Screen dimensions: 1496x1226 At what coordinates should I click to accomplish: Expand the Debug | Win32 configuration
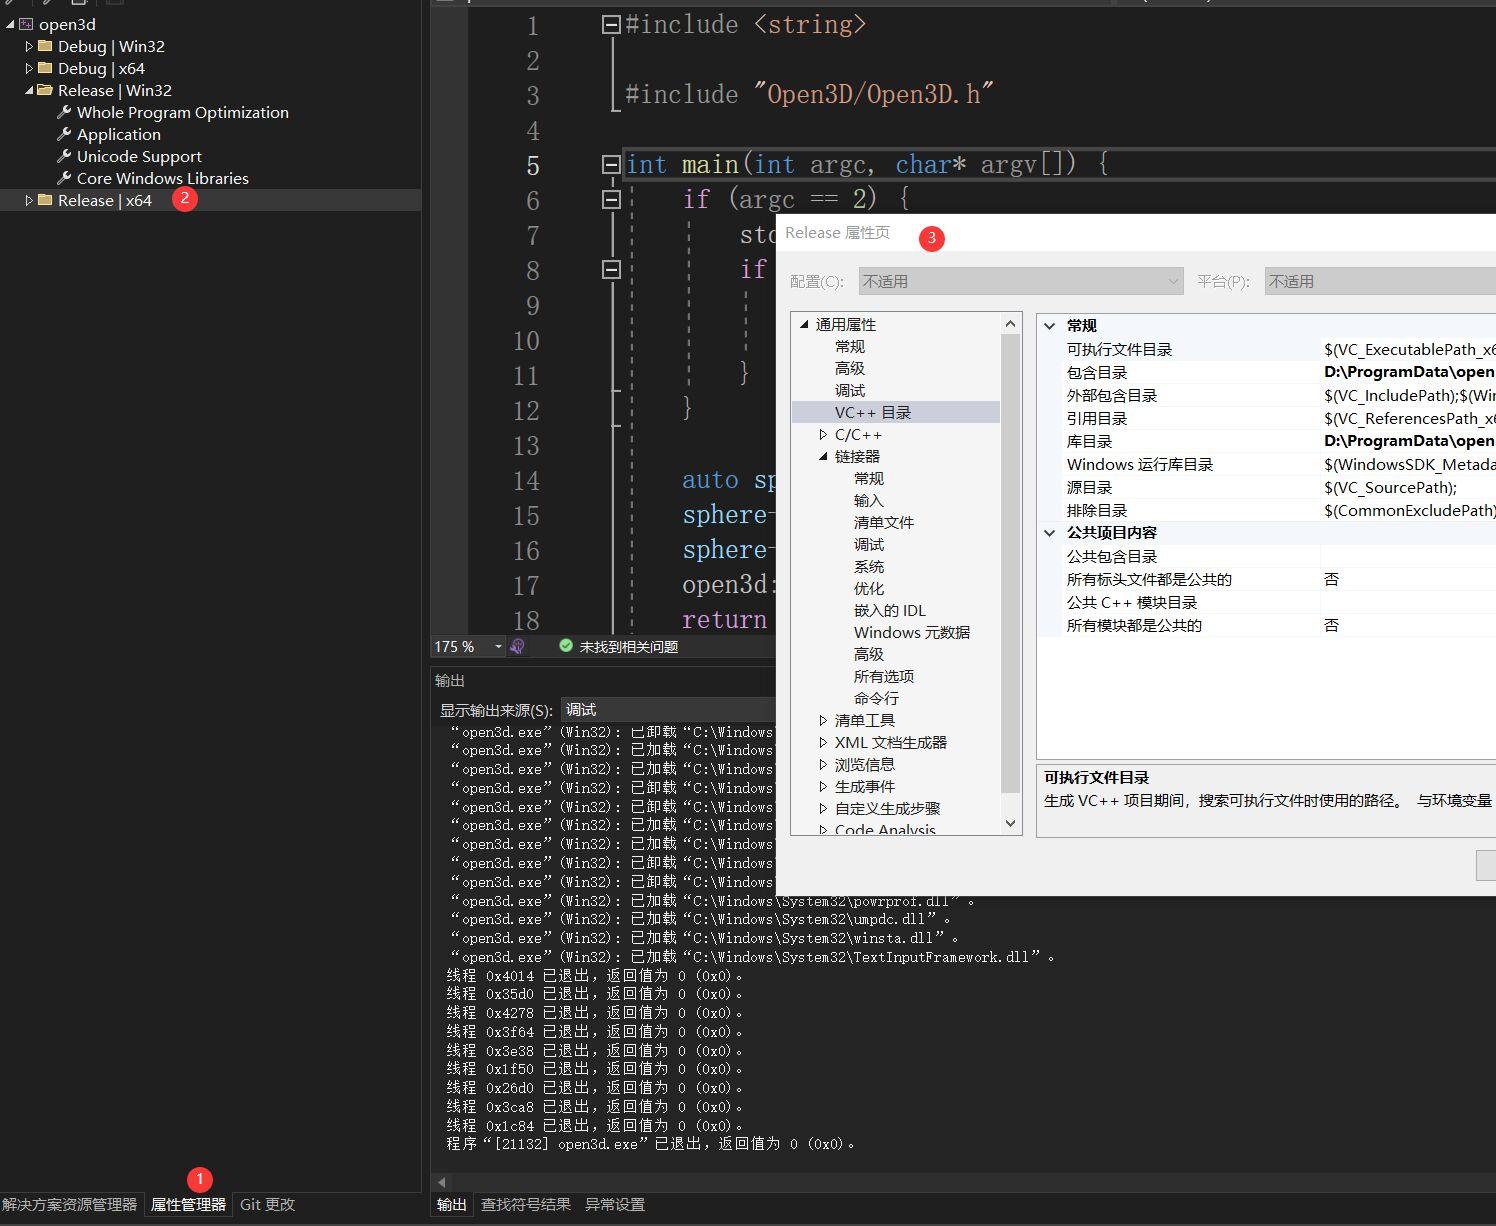click(29, 46)
